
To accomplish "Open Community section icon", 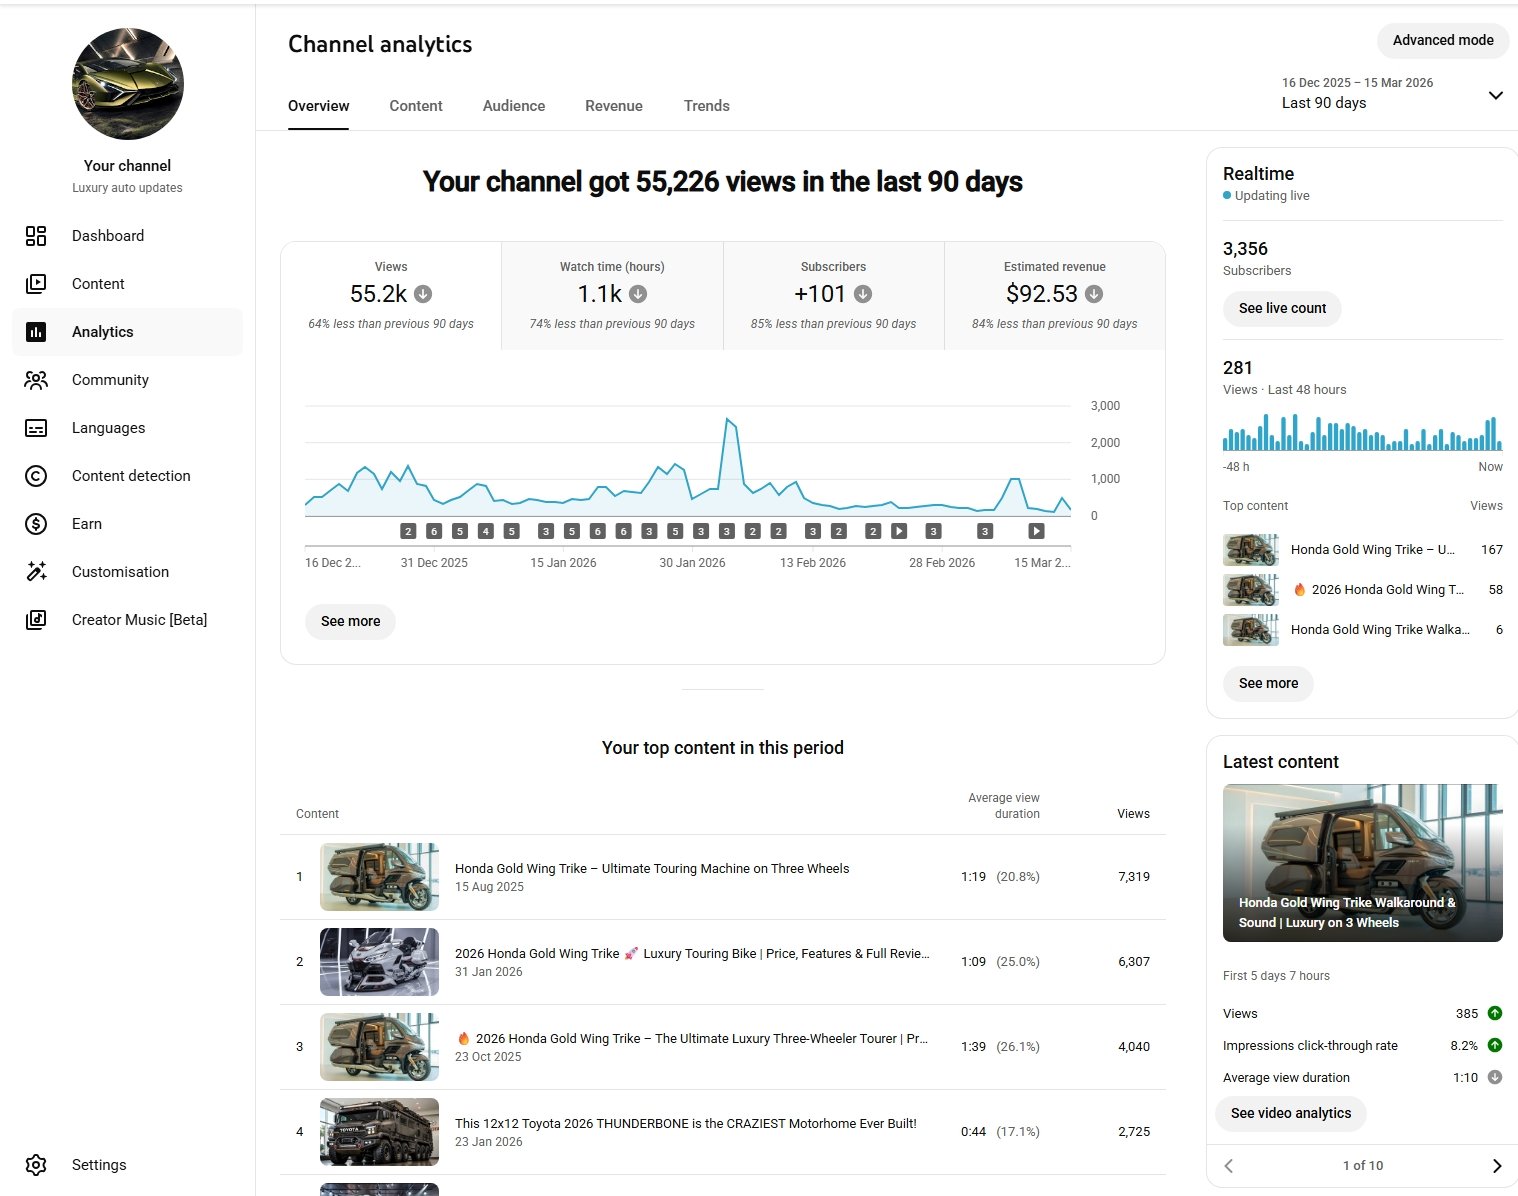I will click(36, 380).
